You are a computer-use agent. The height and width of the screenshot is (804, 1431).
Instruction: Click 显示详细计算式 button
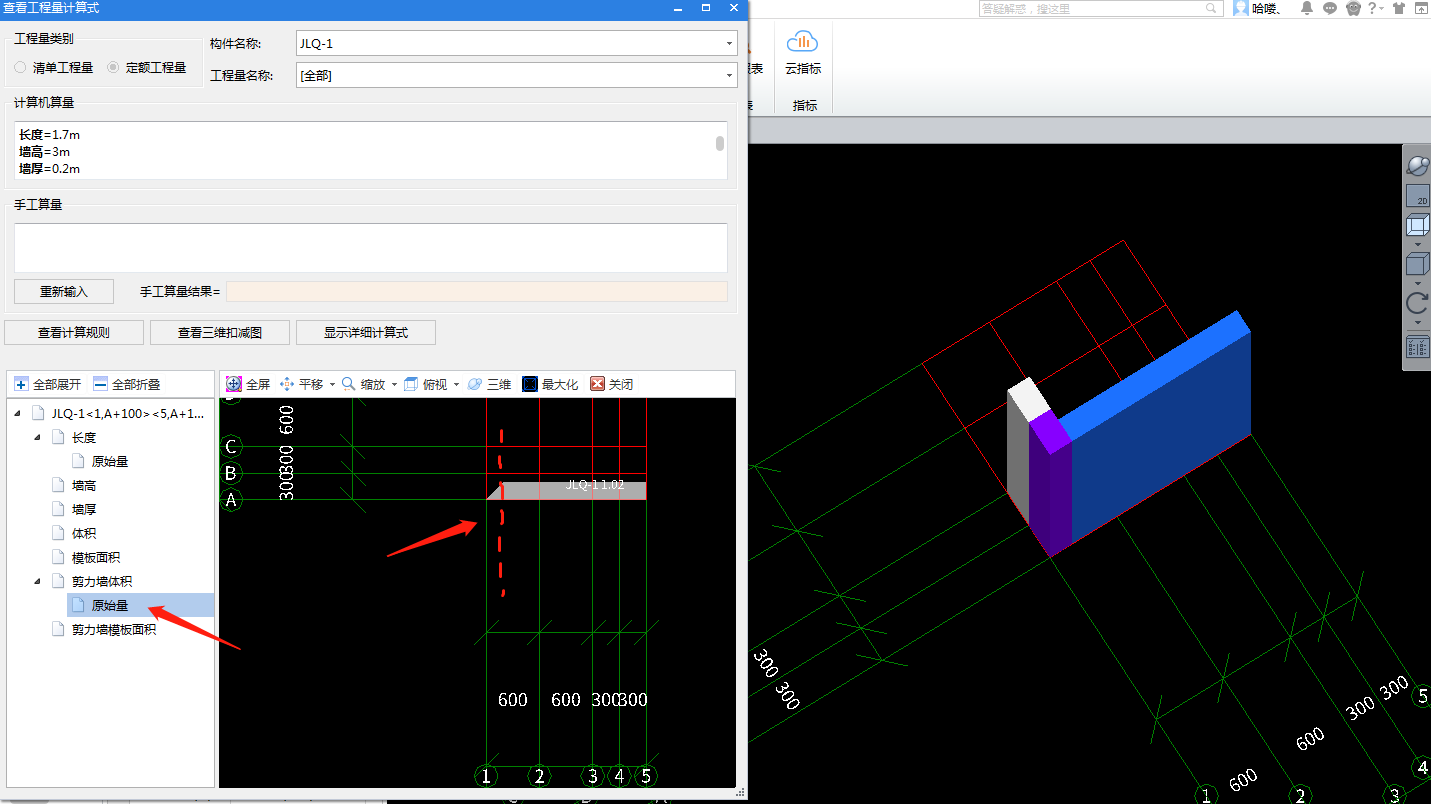pos(366,333)
